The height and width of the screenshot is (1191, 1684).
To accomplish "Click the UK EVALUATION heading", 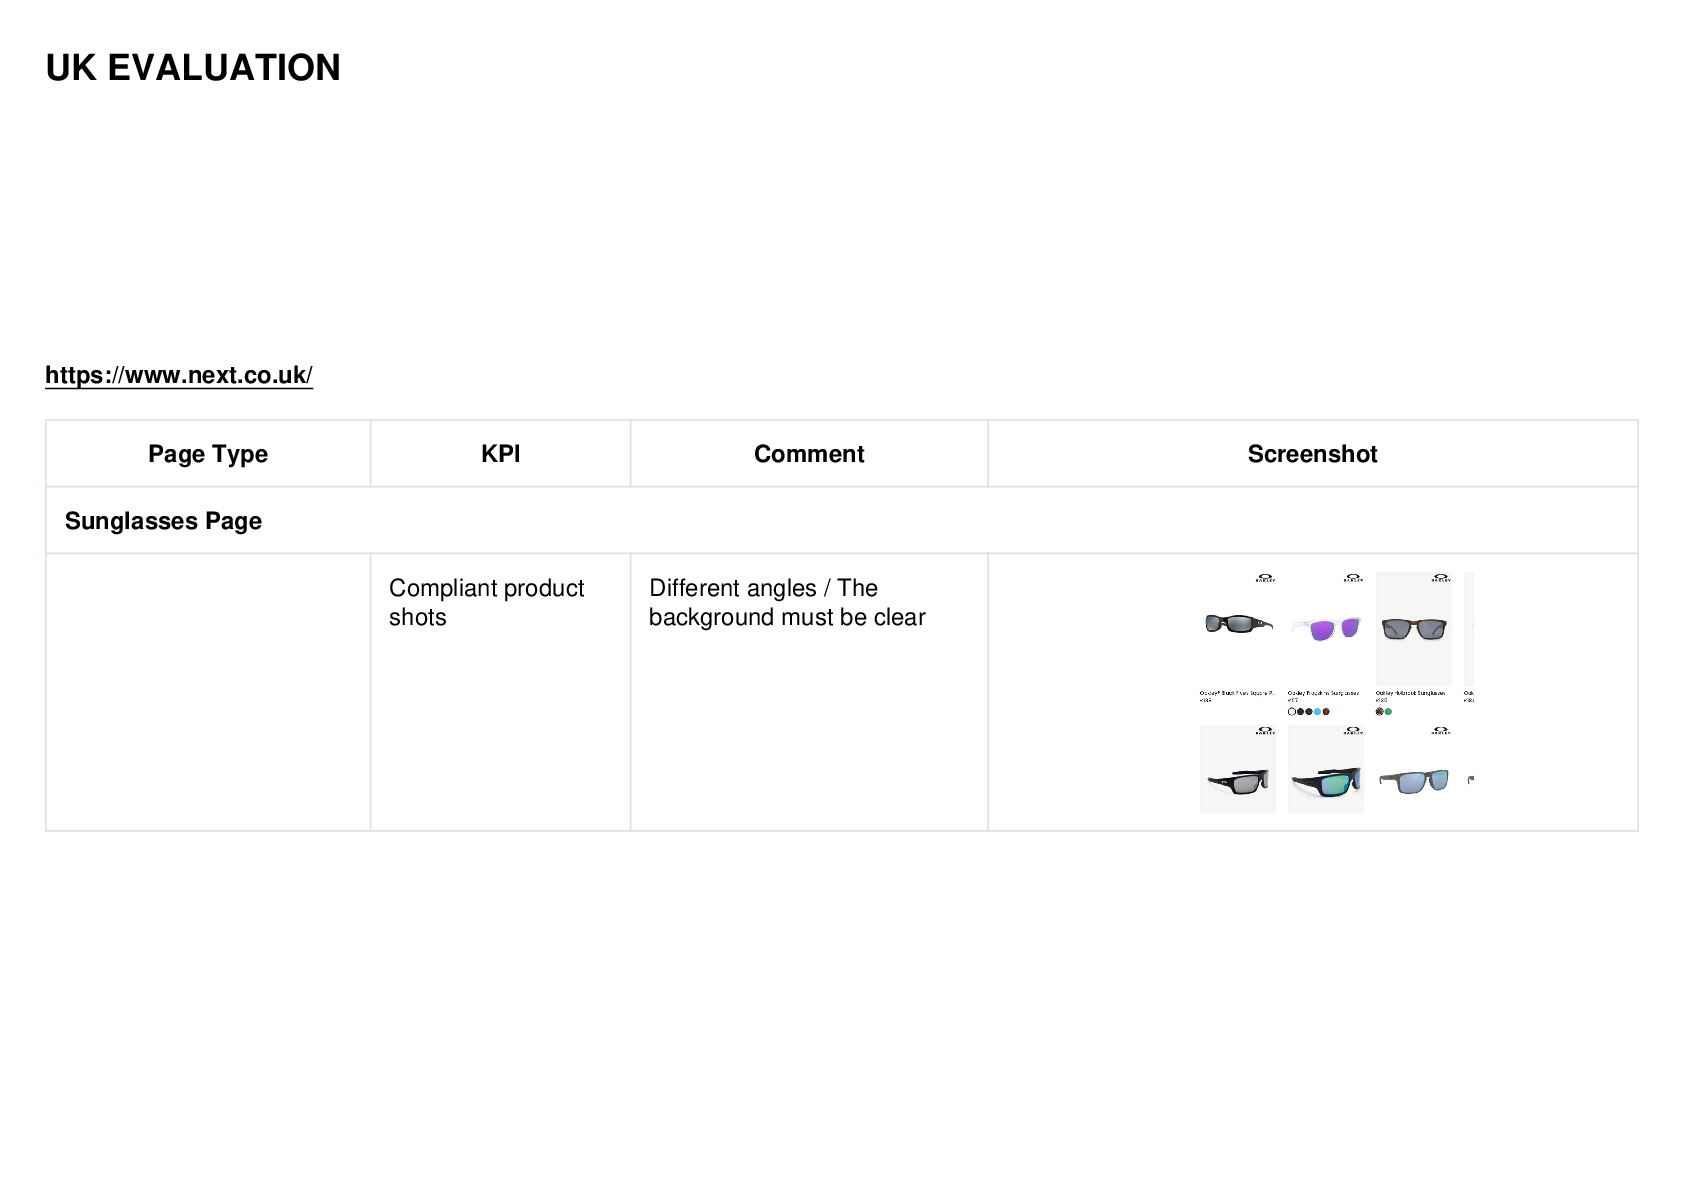I will (x=193, y=68).
